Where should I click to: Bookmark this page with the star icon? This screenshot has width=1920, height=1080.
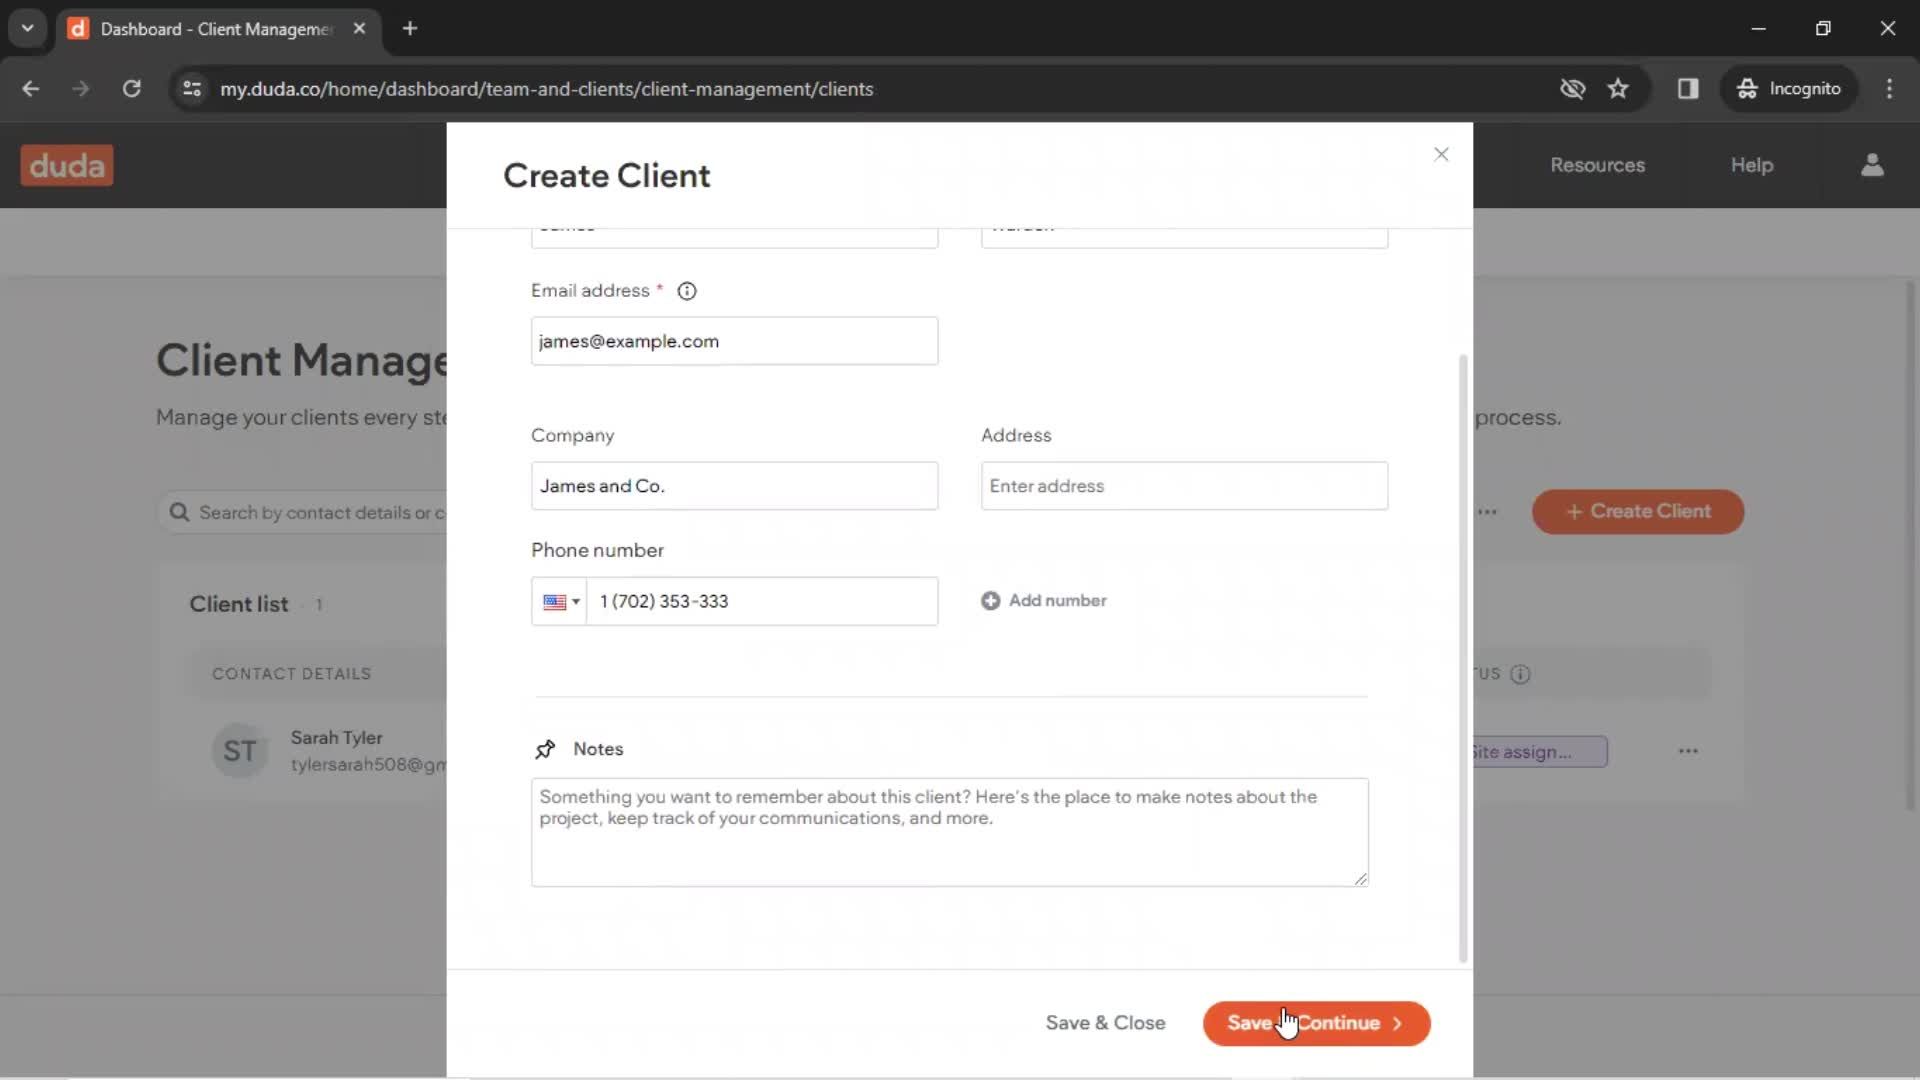[x=1618, y=89]
